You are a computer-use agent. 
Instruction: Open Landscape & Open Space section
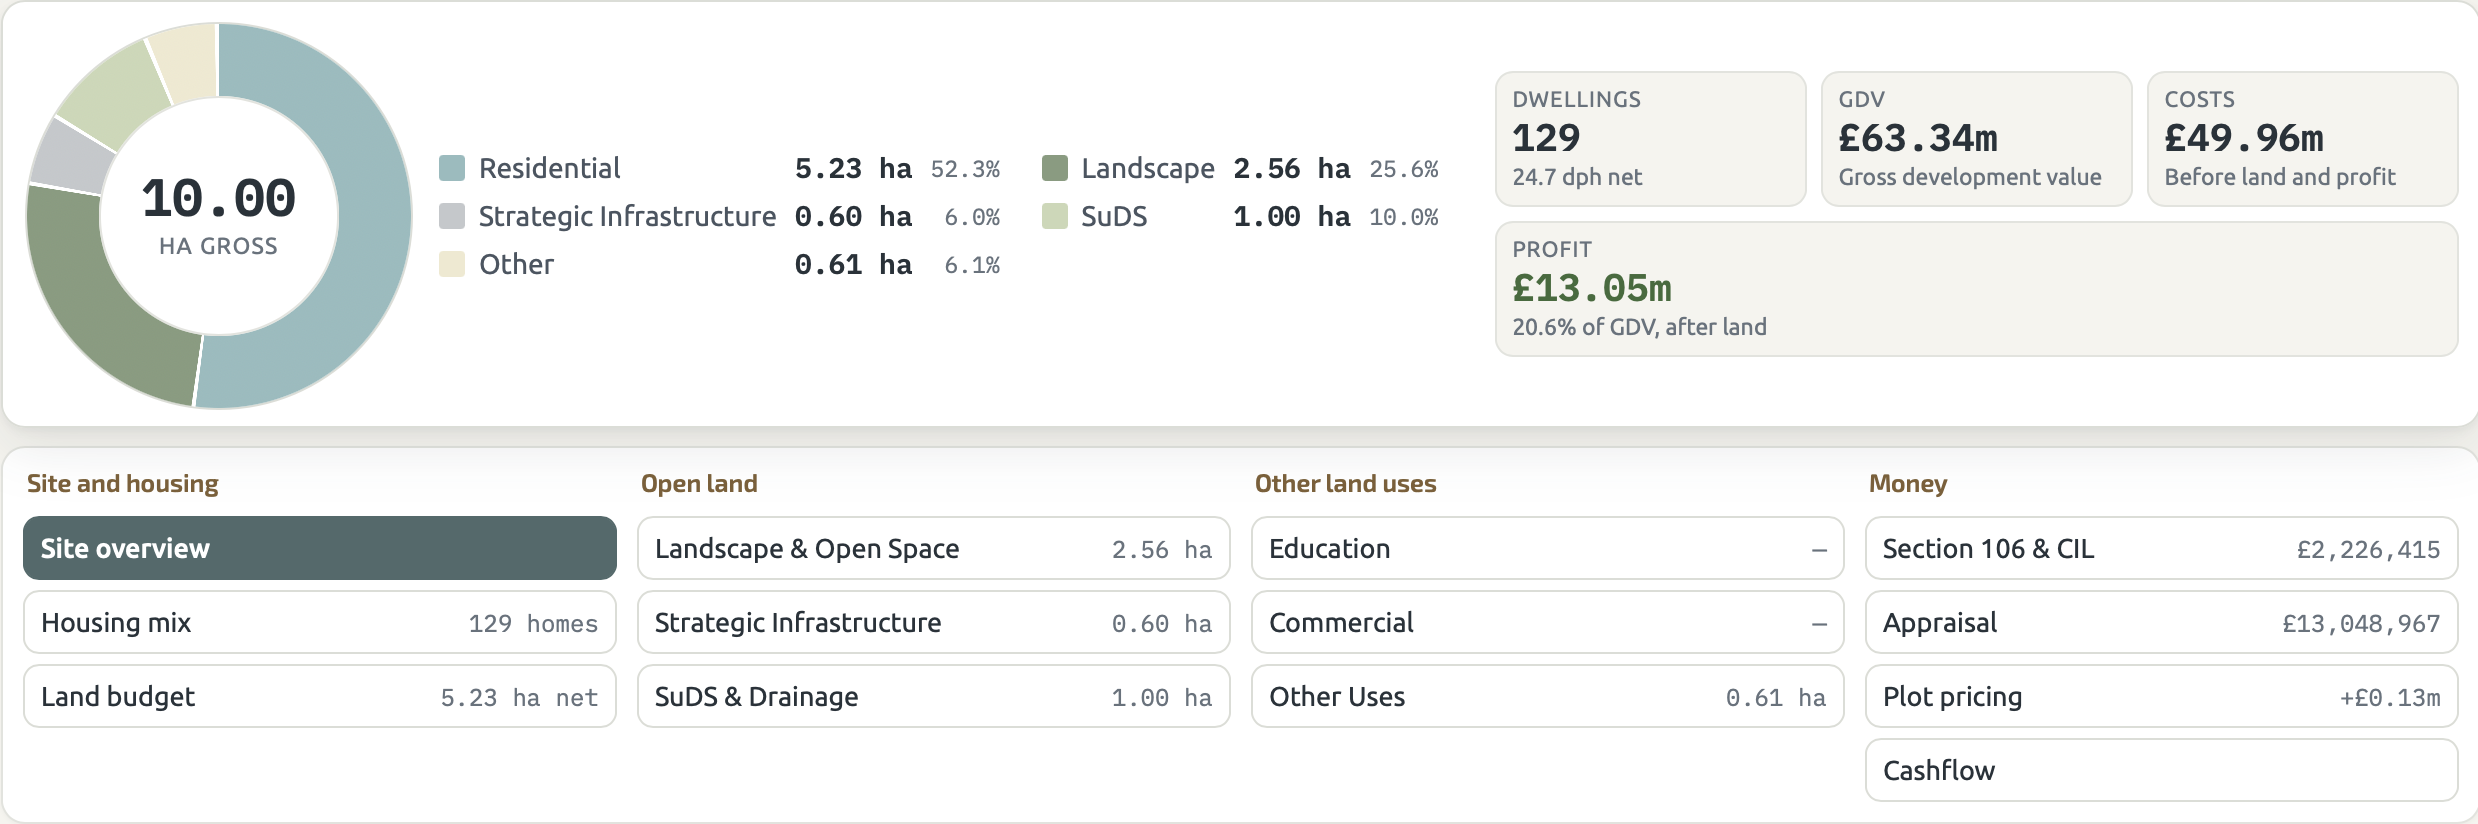point(934,548)
